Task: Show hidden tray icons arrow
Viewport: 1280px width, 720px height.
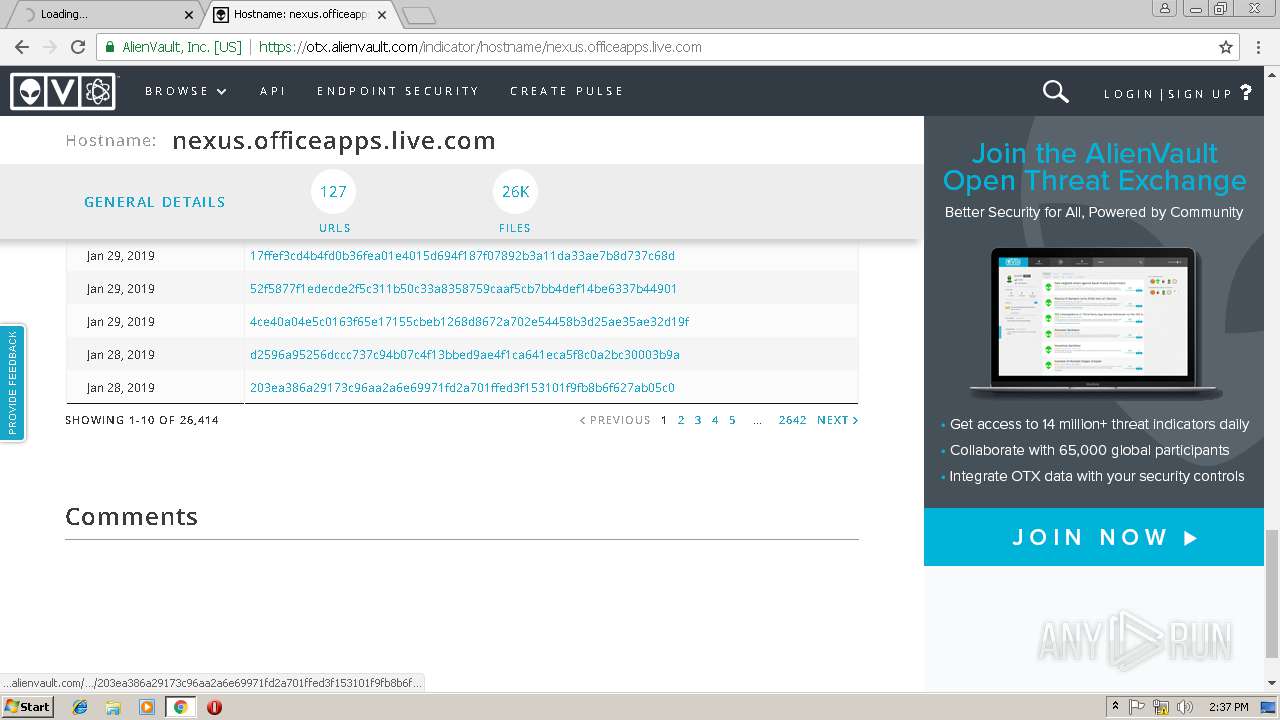Action: click(1116, 707)
